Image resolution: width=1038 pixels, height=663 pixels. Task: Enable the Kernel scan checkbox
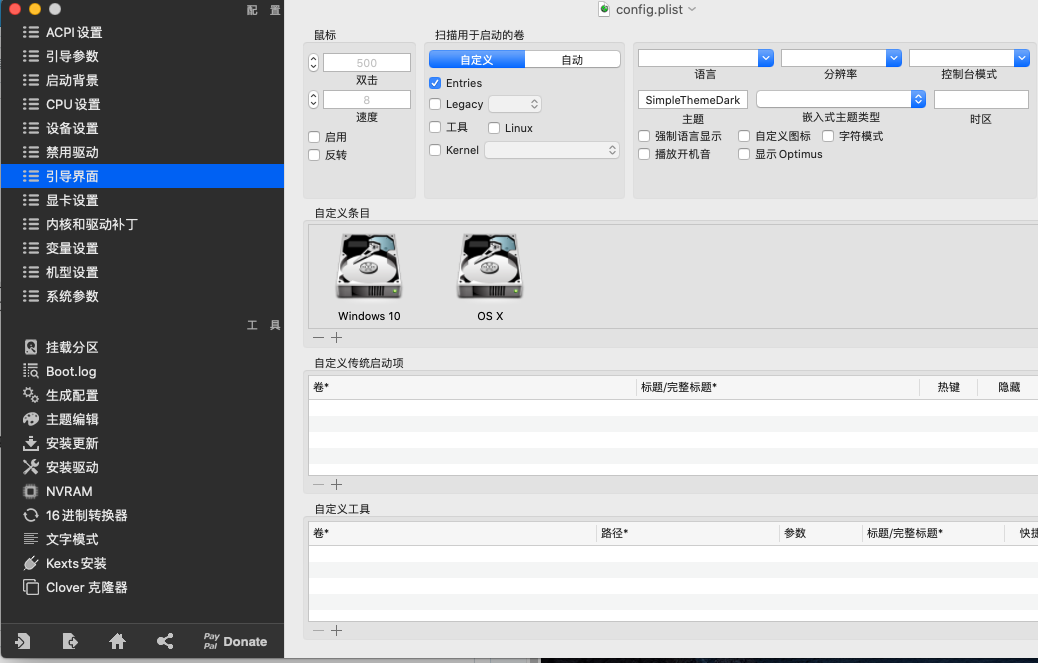click(435, 150)
